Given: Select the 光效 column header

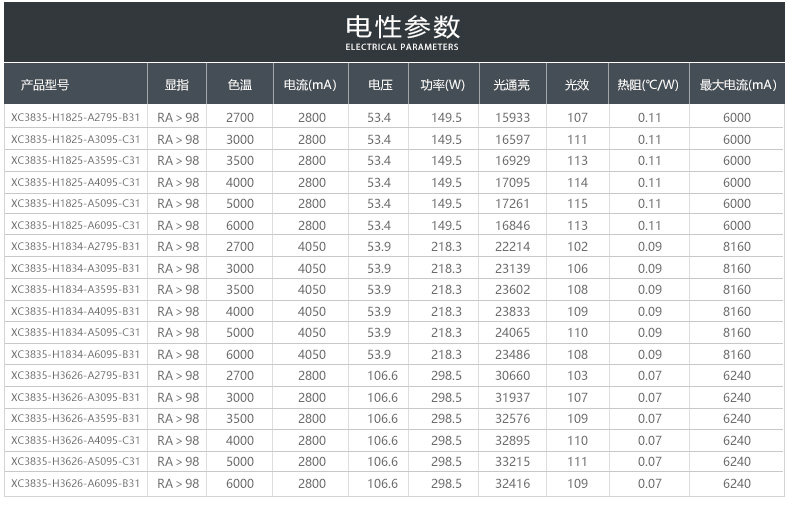Looking at the screenshot, I should click(577, 86).
